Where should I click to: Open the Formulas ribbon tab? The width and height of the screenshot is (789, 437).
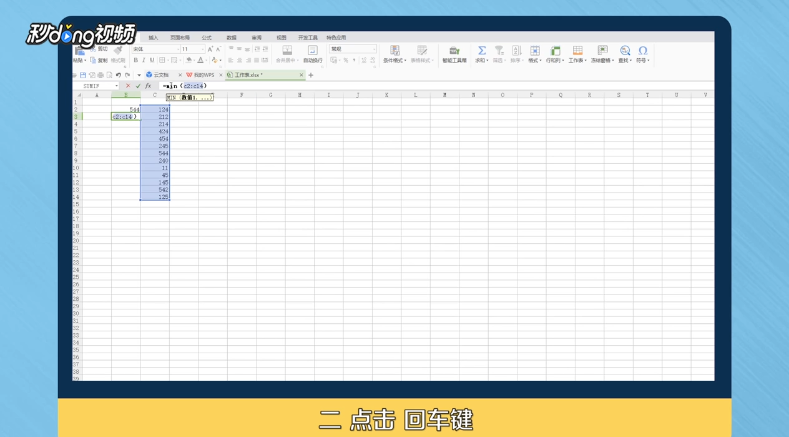pyautogui.click(x=206, y=37)
